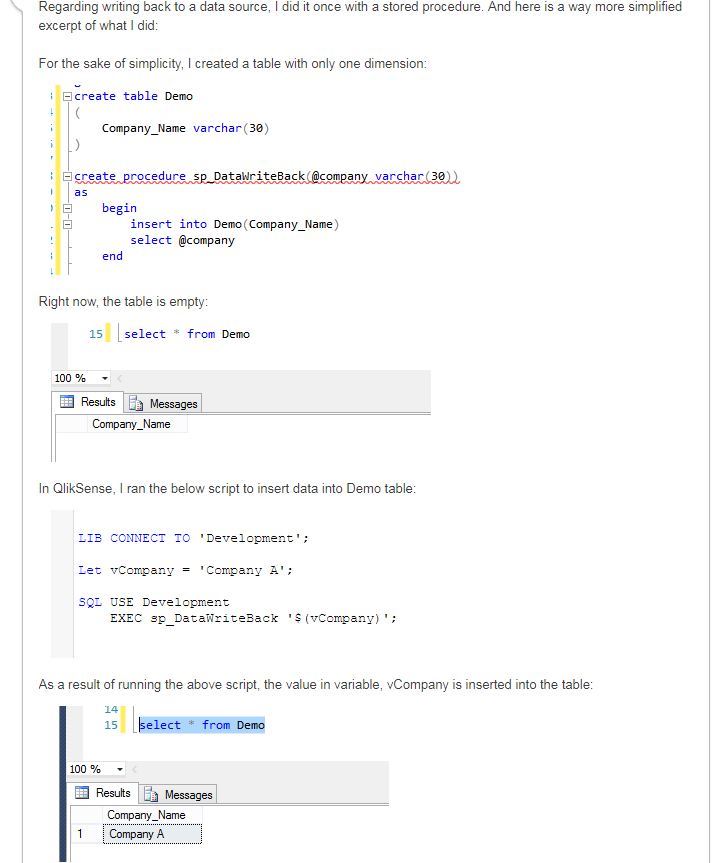Click the 'as' keyword under create procedure
The width and height of the screenshot is (724, 863).
81,193
